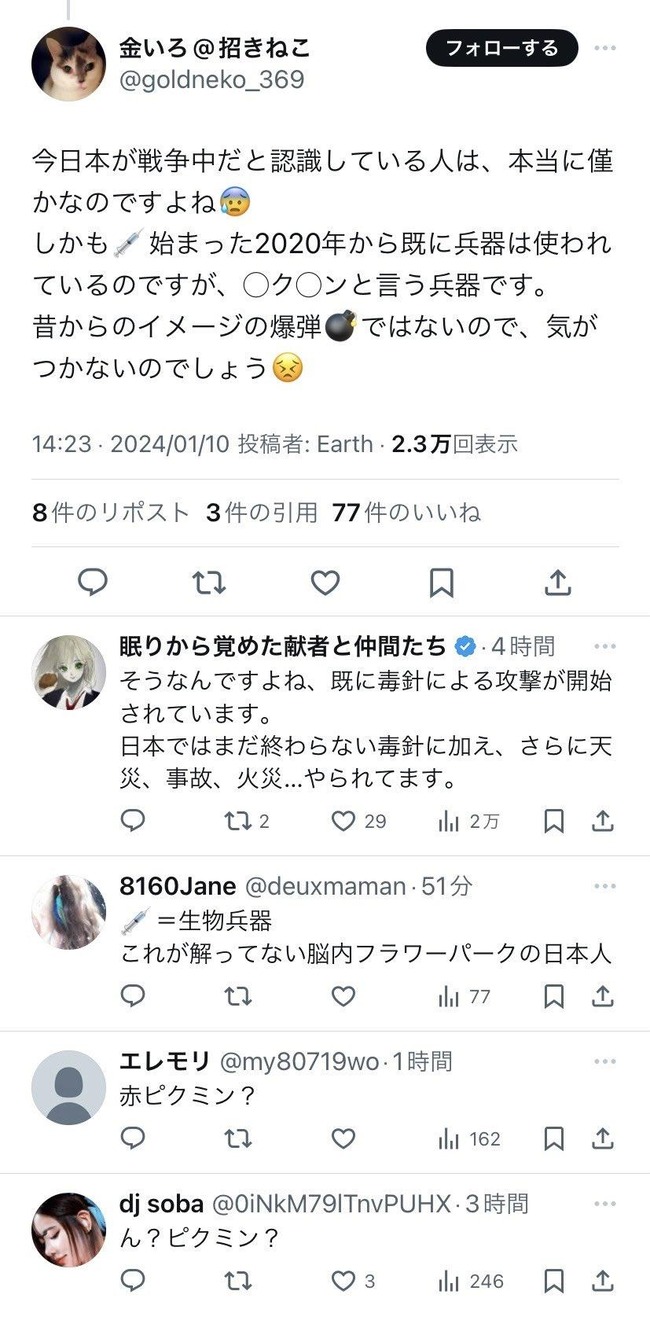650x1324 pixels.
Task: Reply to エレモリ's comment
Action: click(x=133, y=1138)
